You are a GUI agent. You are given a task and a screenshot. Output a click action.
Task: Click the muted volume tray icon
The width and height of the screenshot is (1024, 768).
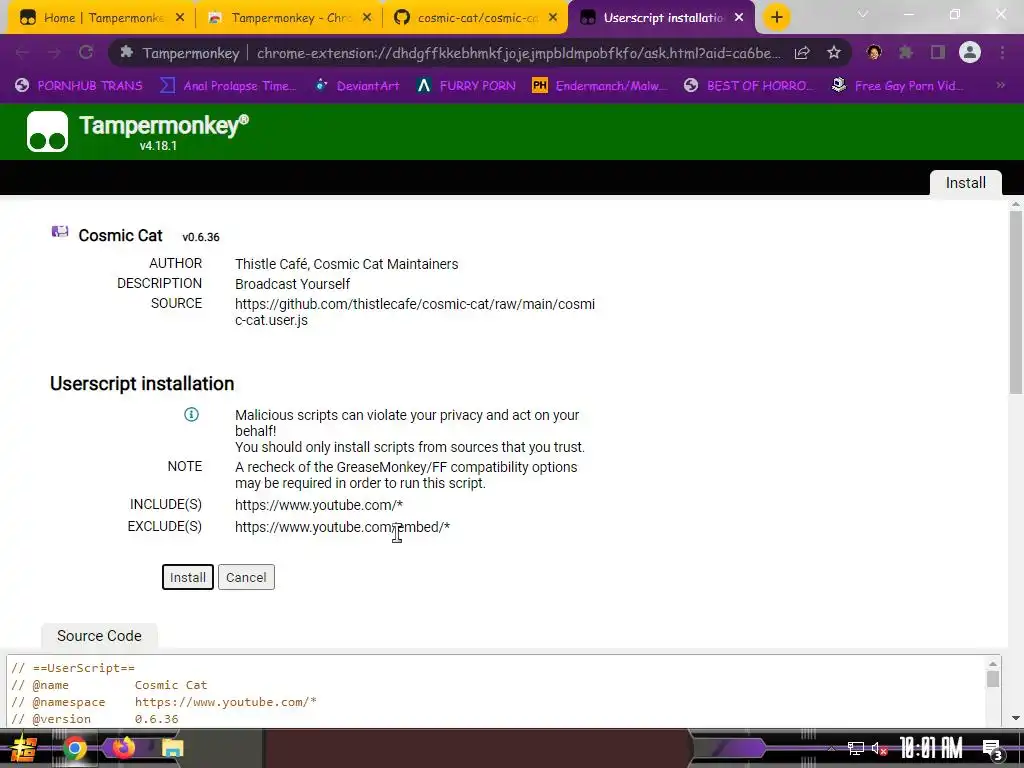point(880,748)
